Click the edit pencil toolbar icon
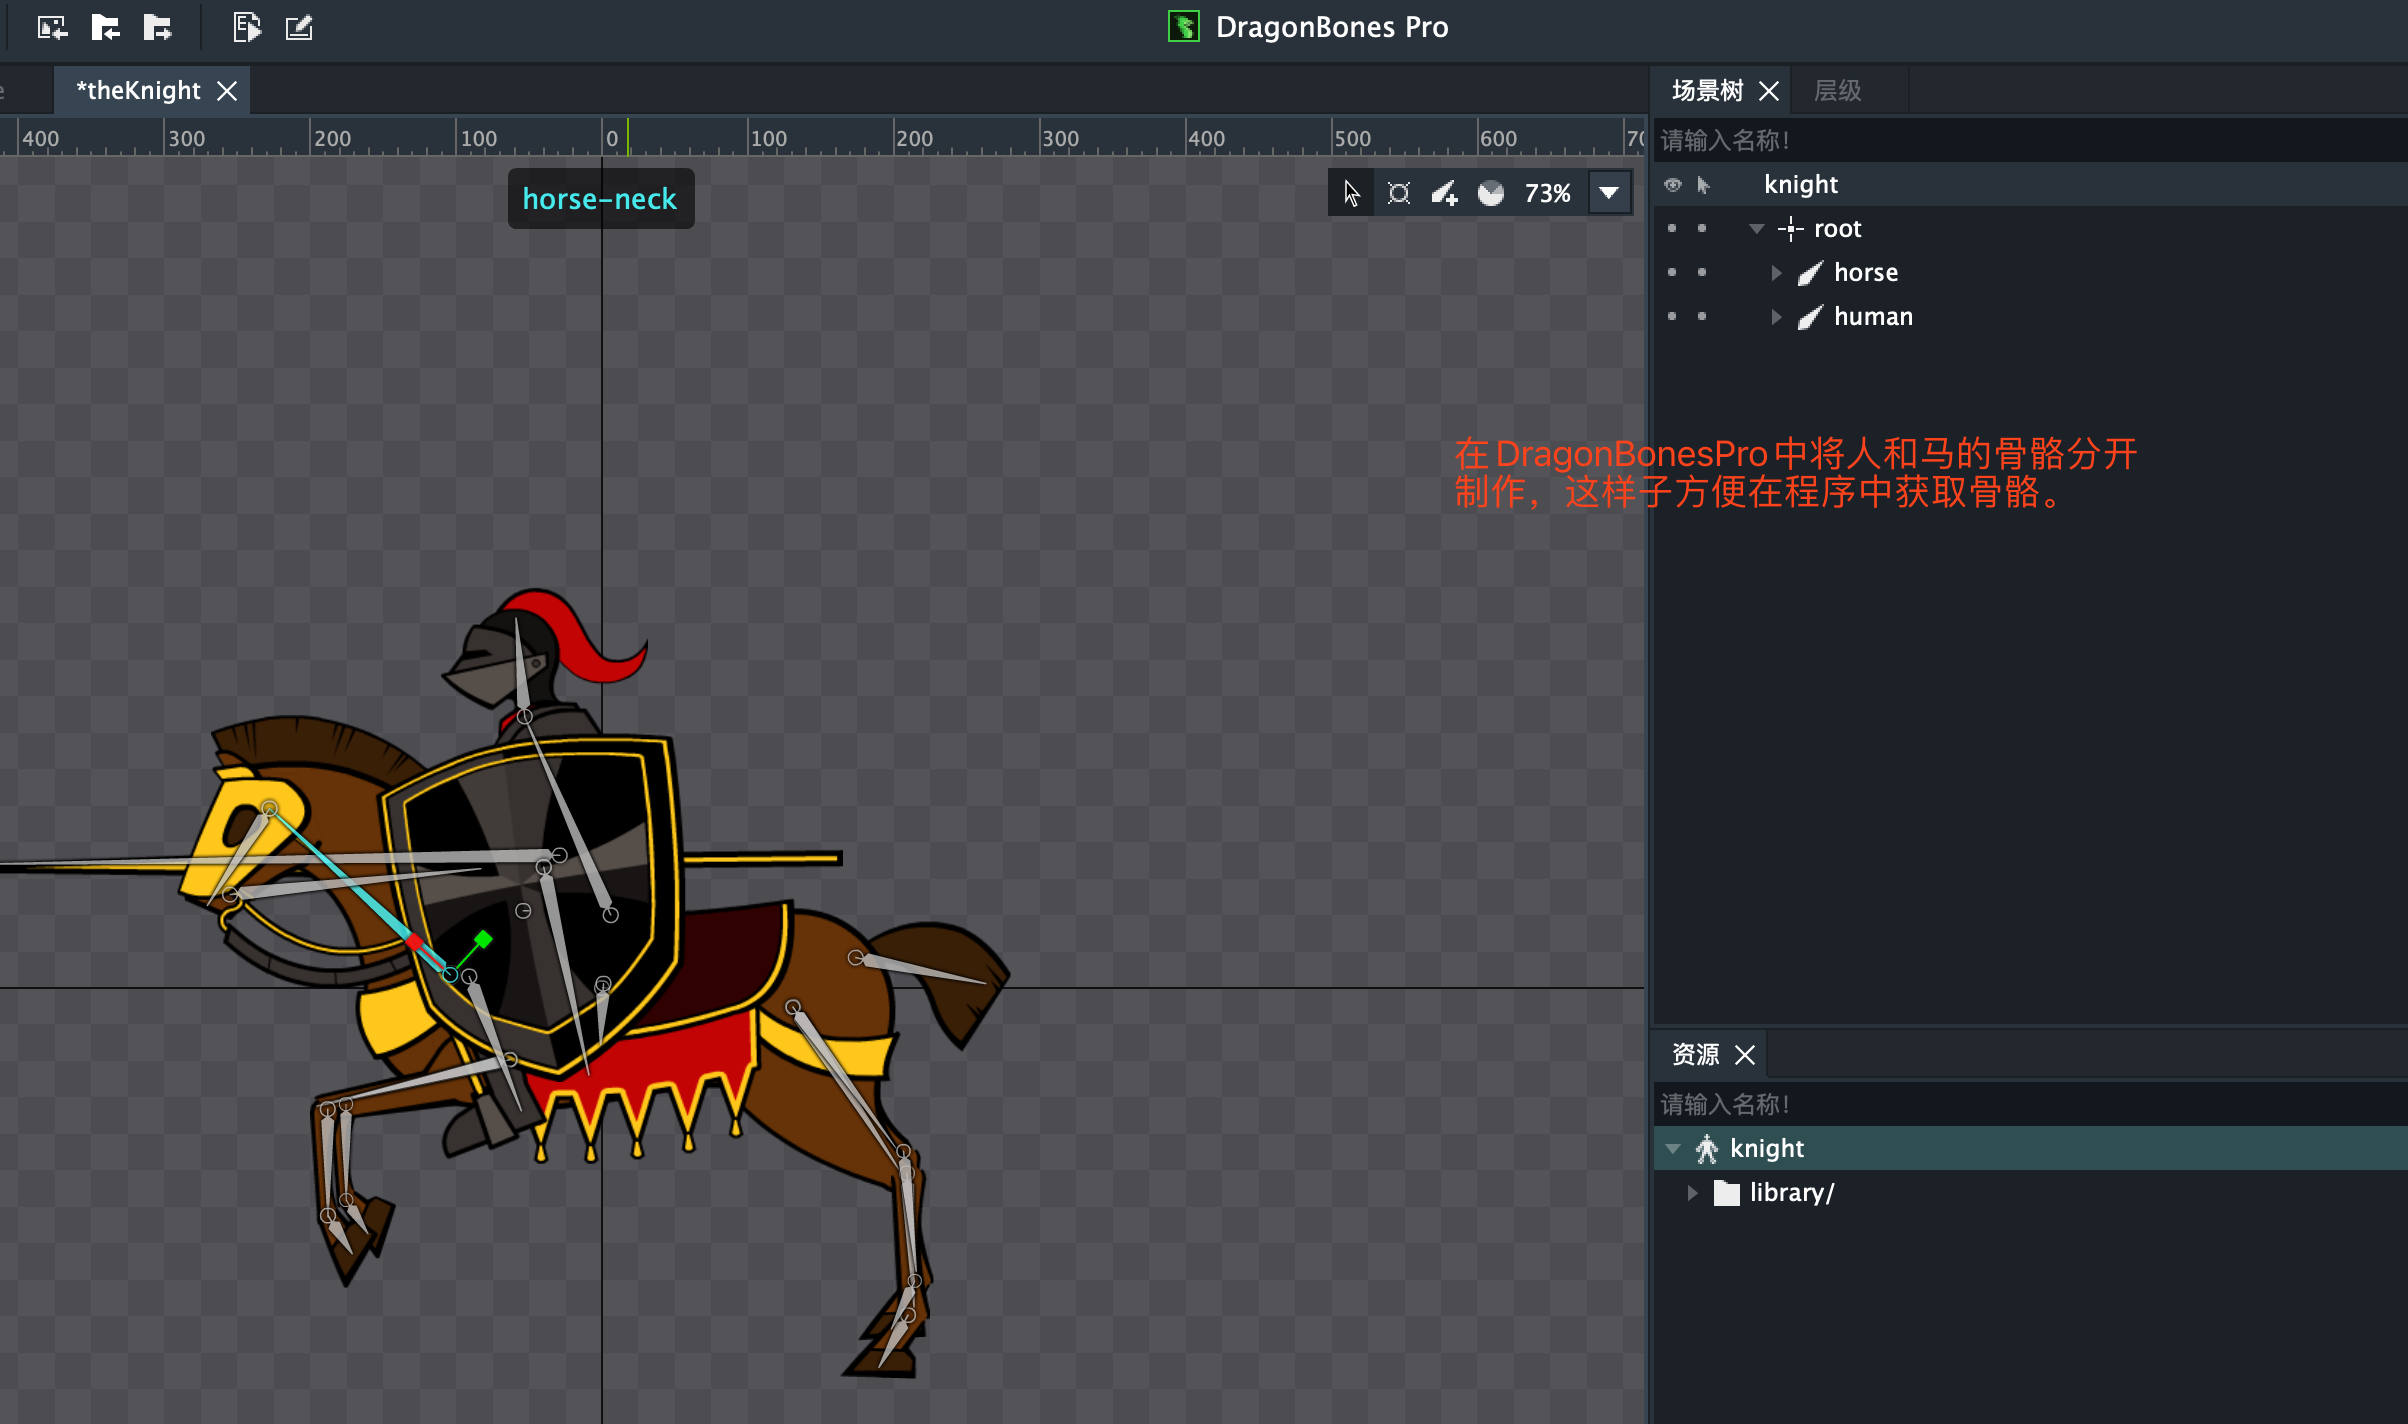 (299, 27)
